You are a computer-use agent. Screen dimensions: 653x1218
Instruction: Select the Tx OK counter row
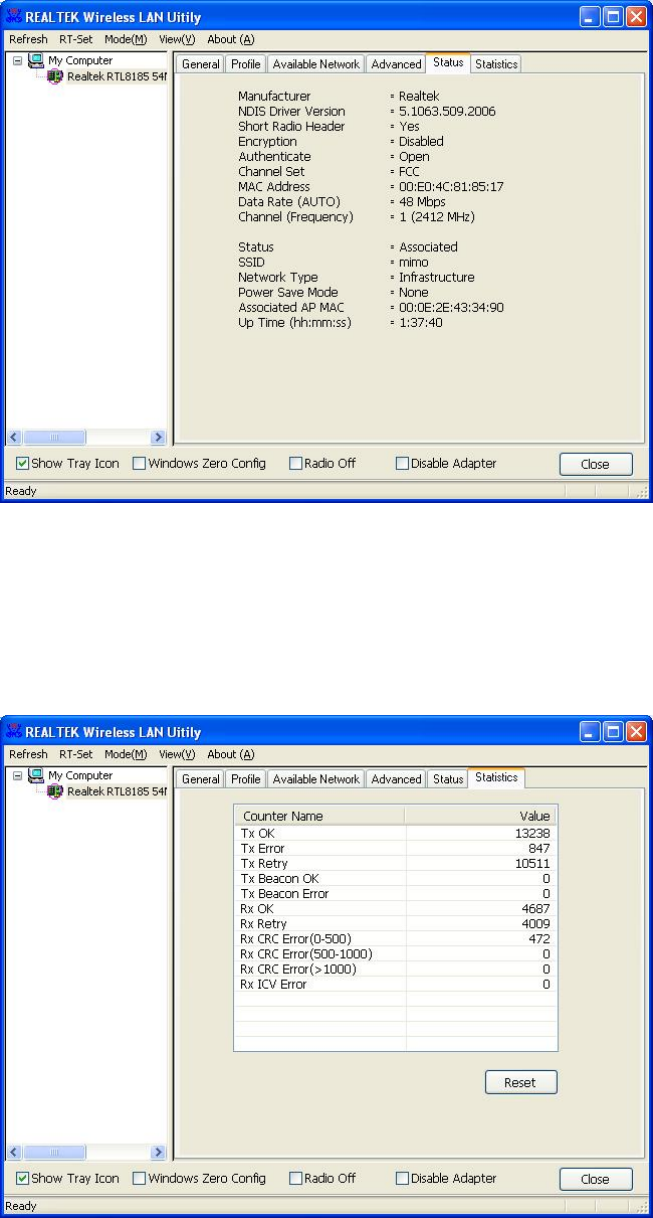coord(395,832)
